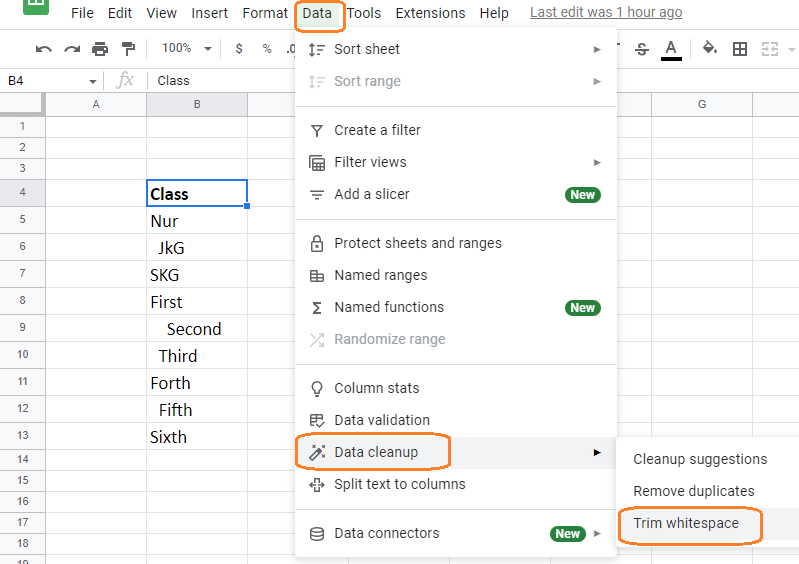This screenshot has width=799, height=564.
Task: Select cell containing JkG
Action: (x=197, y=248)
